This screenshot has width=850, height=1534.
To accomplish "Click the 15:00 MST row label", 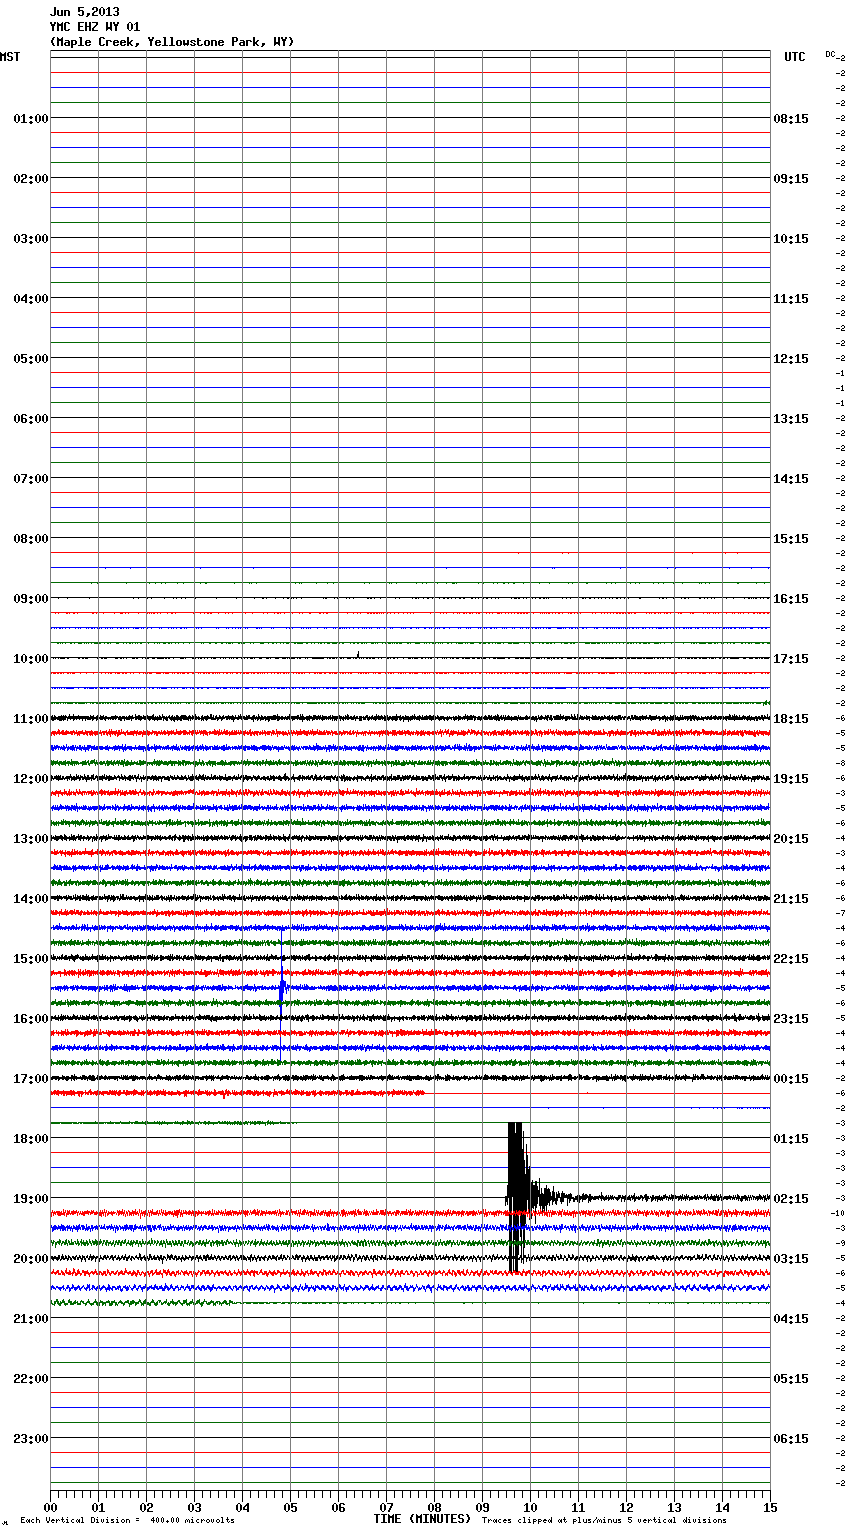I will [30, 958].
